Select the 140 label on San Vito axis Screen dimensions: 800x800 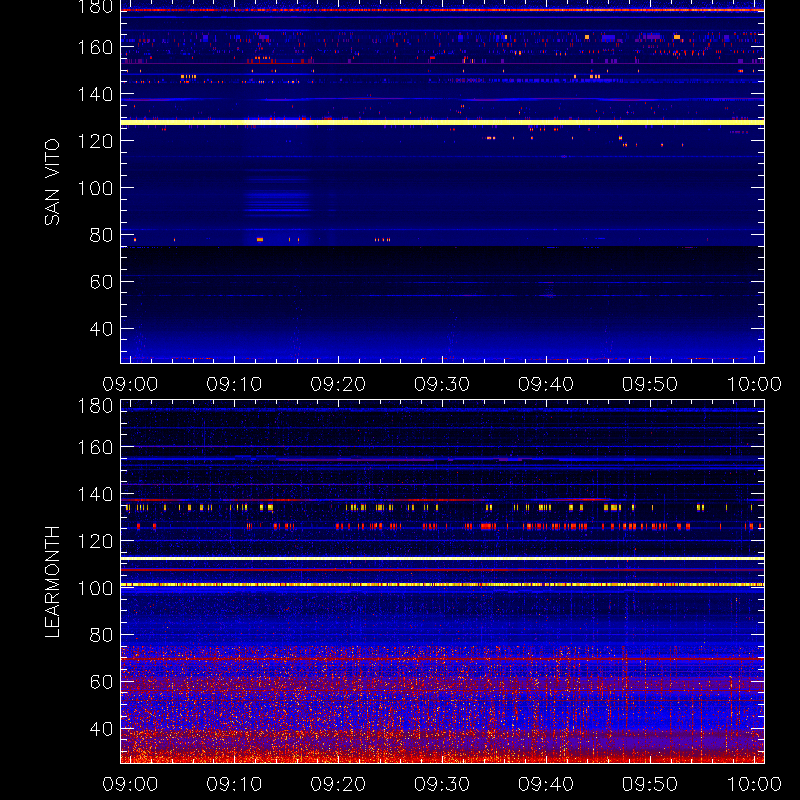point(95,94)
